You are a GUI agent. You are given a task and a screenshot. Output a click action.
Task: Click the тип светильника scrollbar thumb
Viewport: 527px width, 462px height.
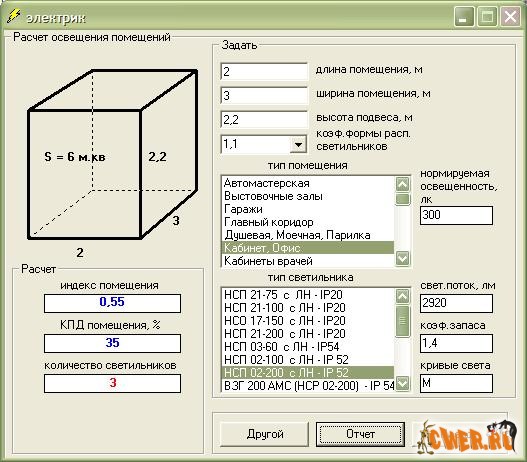tap(402, 321)
